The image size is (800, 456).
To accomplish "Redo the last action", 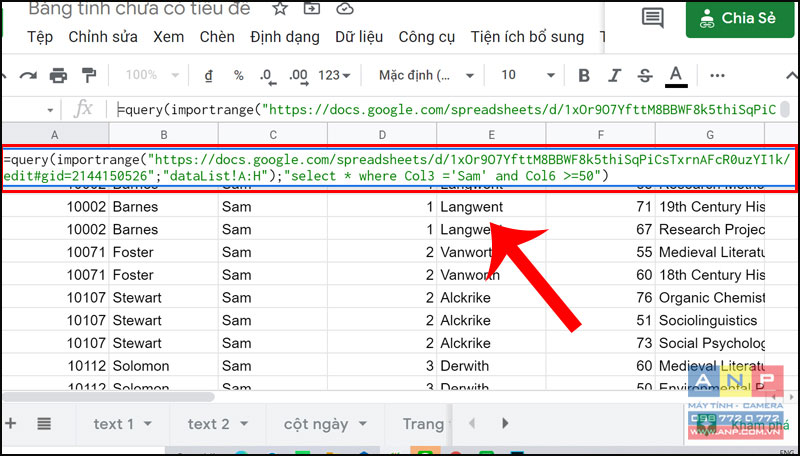I will (x=28, y=75).
